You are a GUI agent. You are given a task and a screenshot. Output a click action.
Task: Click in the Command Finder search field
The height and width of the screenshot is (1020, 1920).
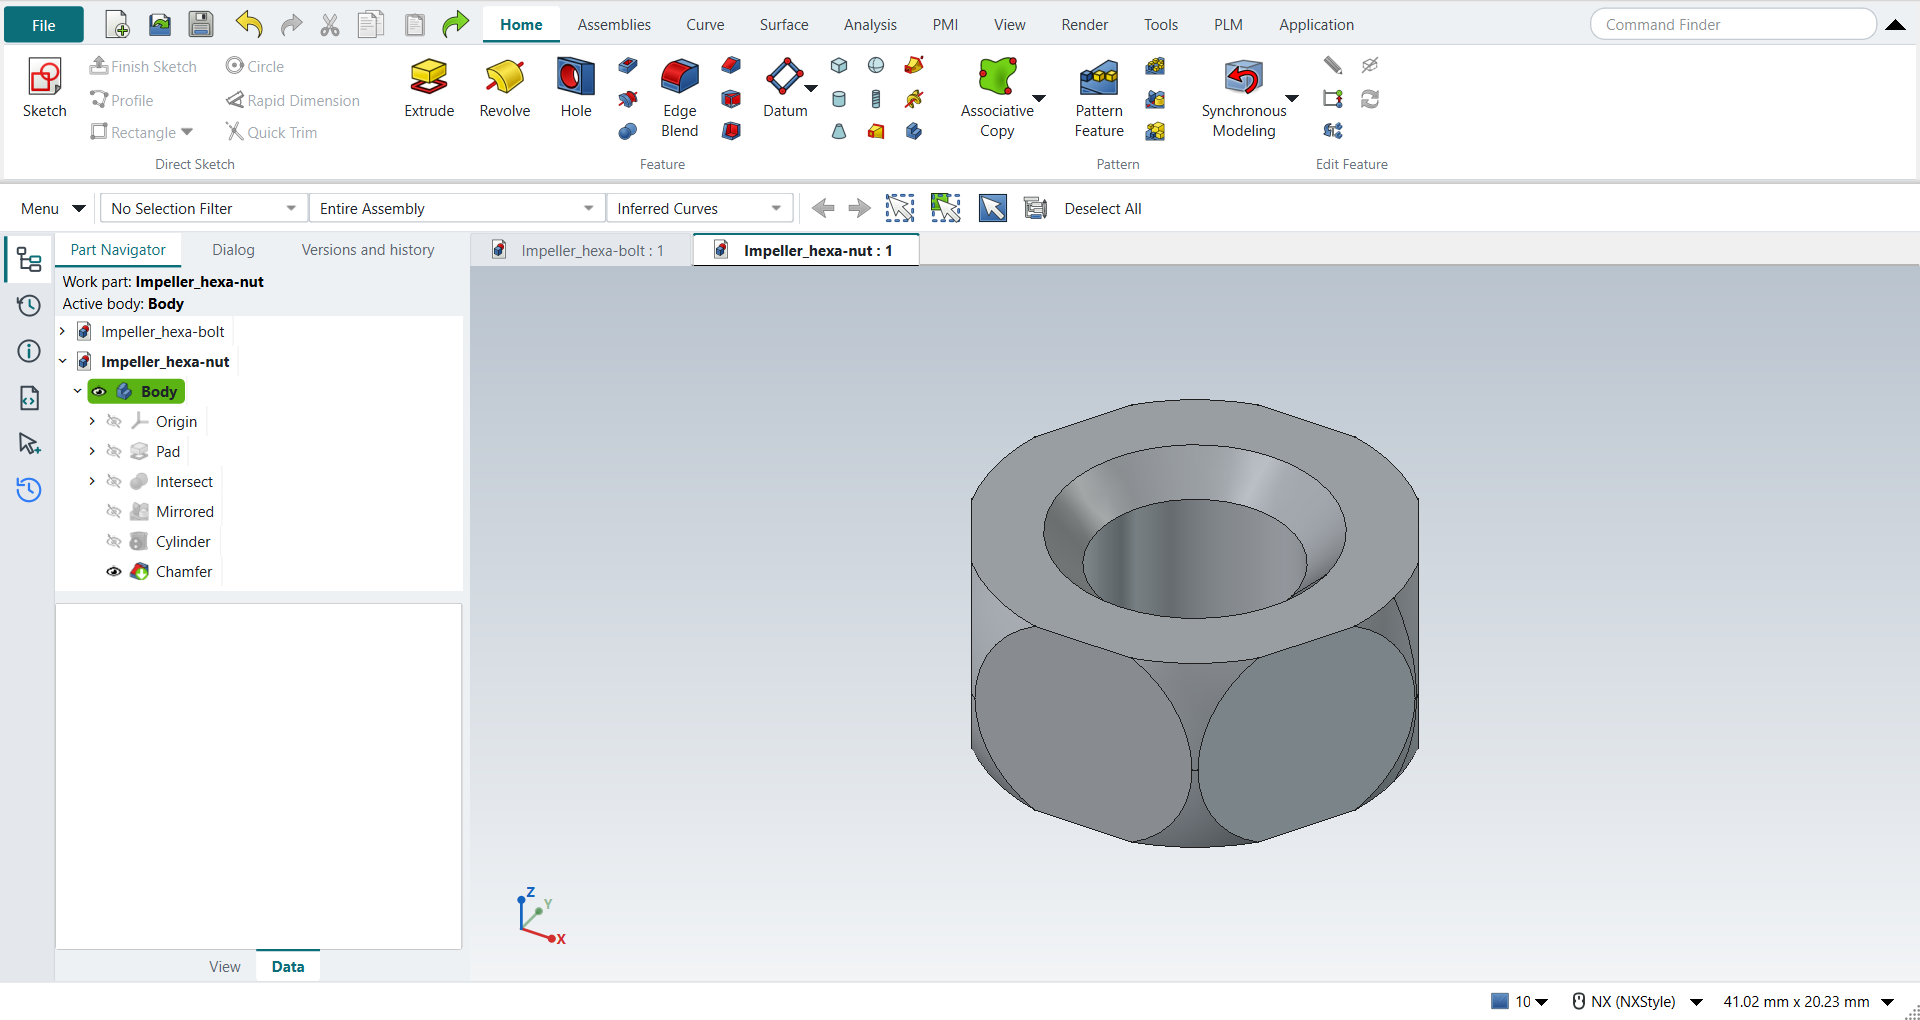[1733, 25]
